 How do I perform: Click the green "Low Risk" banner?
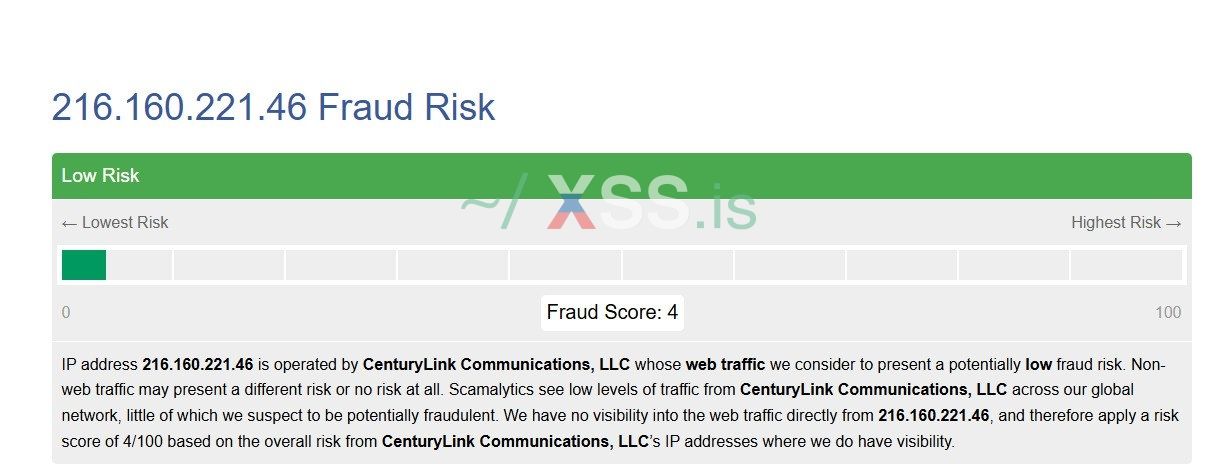click(621, 176)
